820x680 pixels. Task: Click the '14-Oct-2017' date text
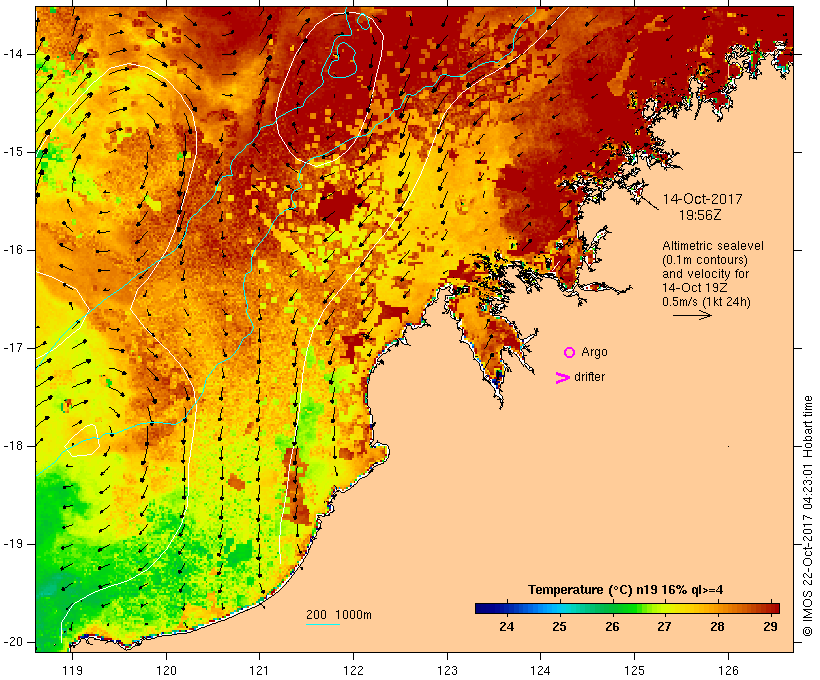coord(702,199)
